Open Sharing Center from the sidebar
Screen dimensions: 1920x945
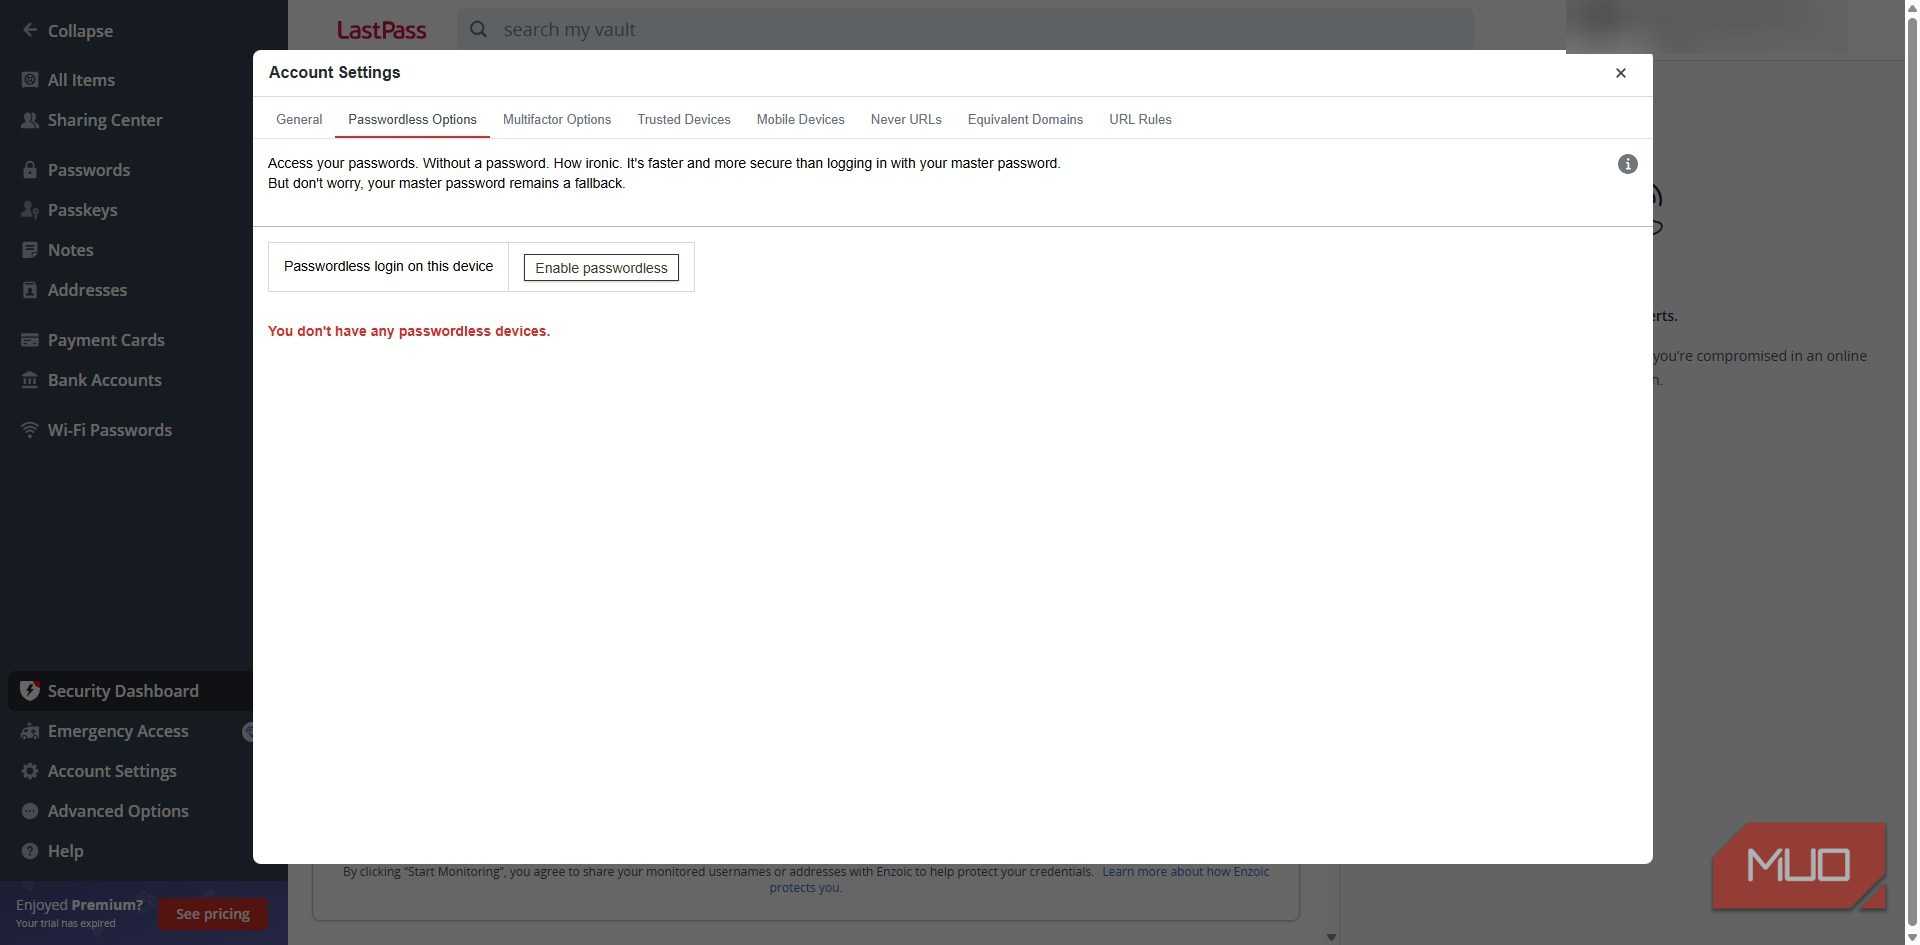coord(104,120)
